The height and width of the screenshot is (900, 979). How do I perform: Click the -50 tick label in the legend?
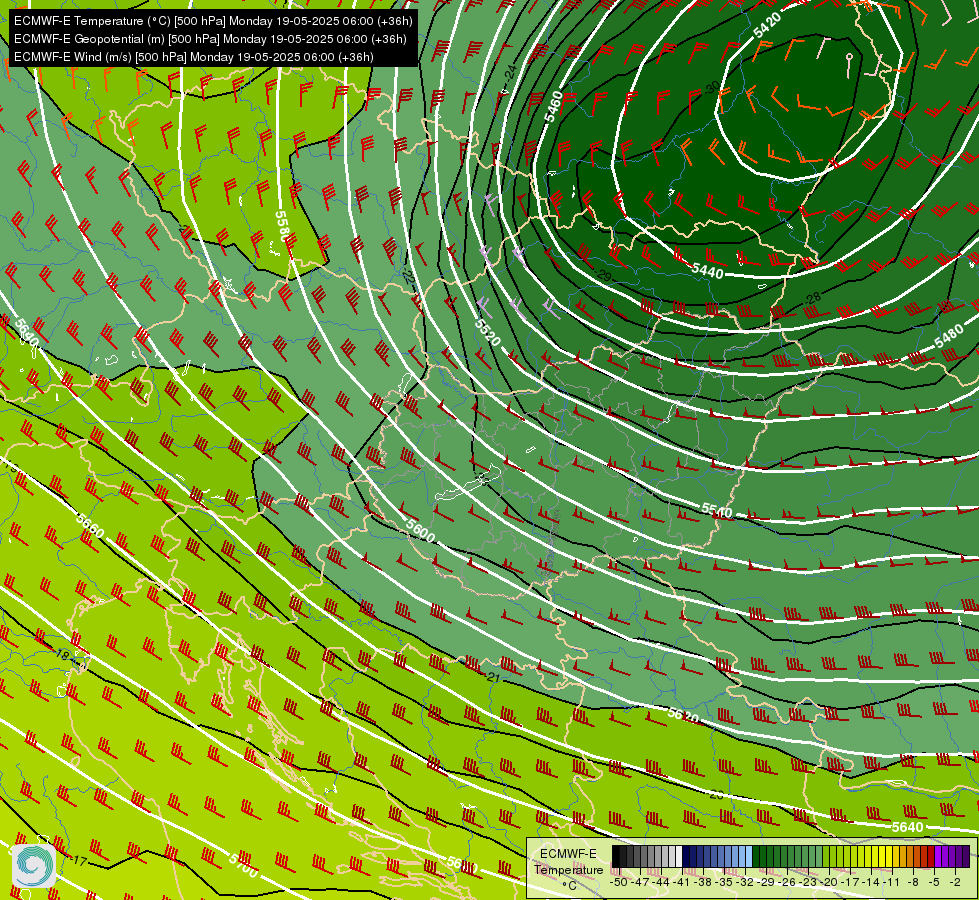(619, 882)
